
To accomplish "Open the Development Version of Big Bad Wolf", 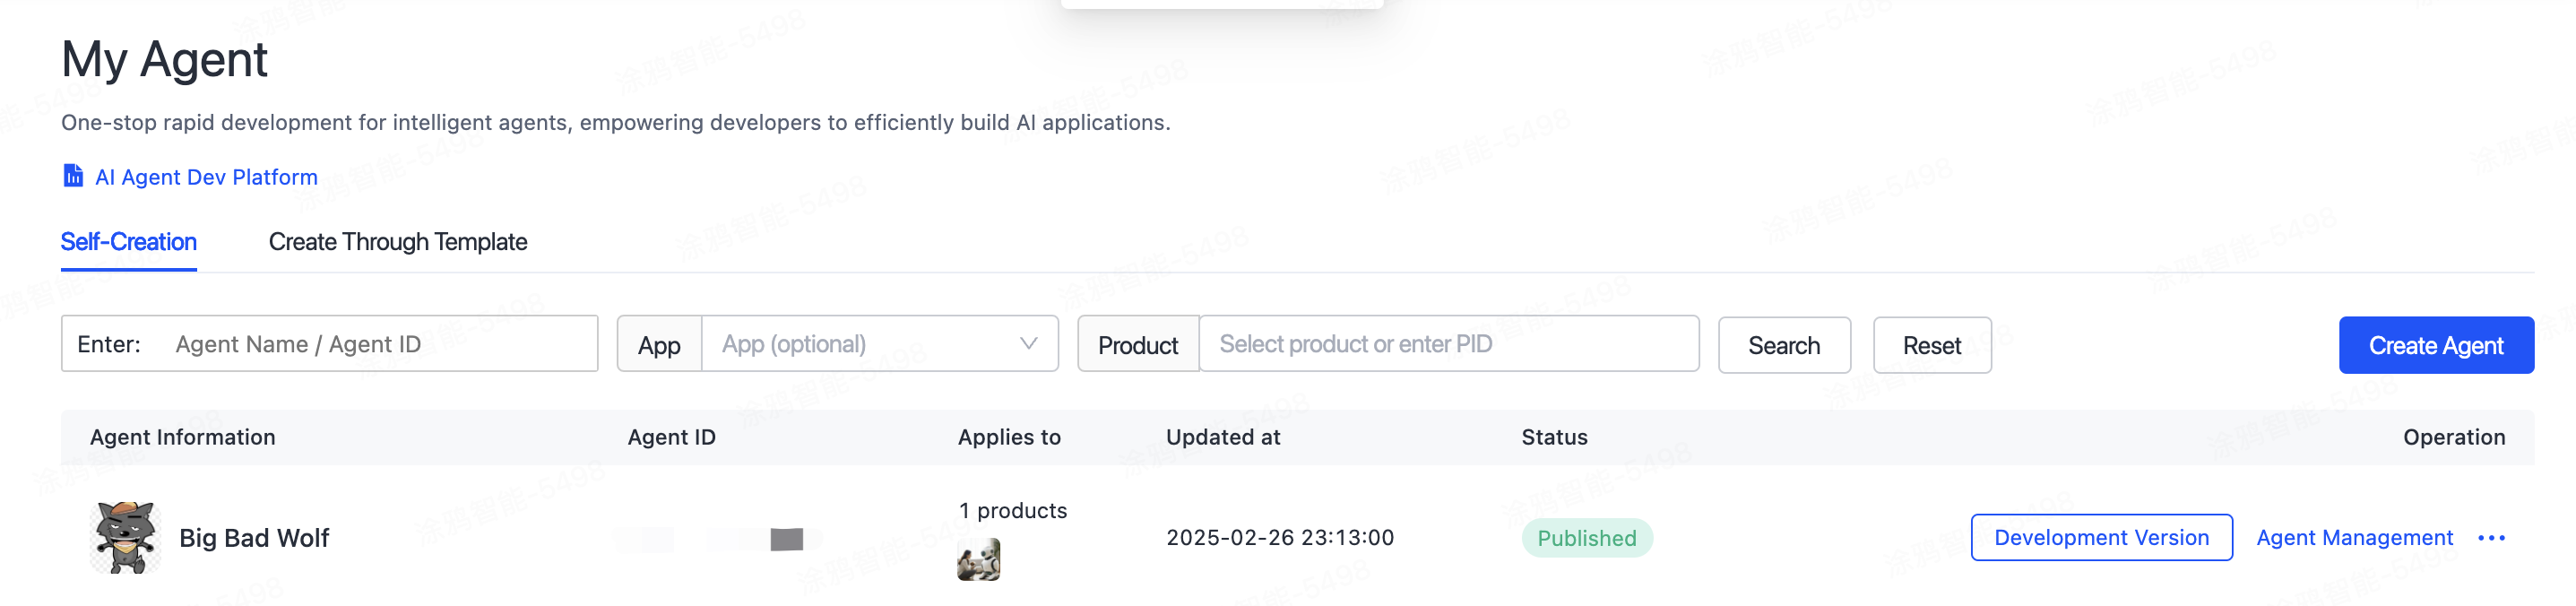I will (x=2101, y=538).
